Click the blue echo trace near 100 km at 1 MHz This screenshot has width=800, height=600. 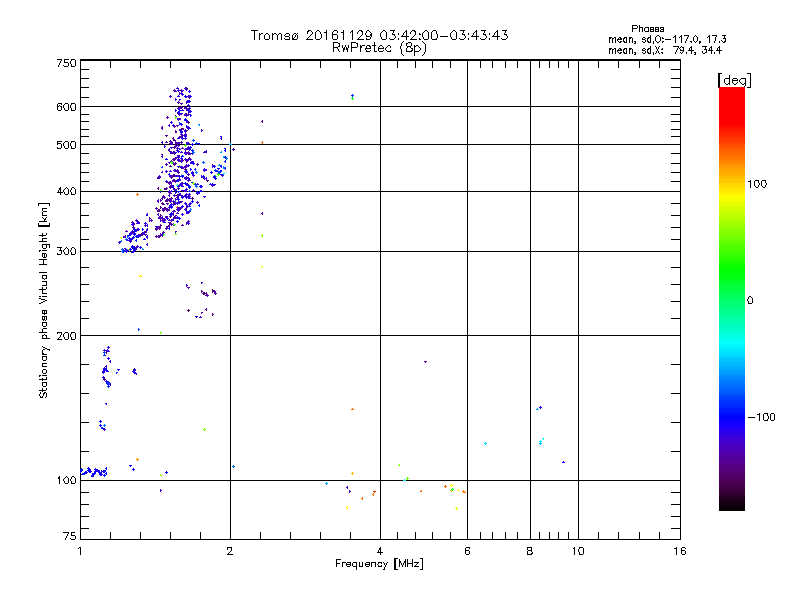coord(94,472)
